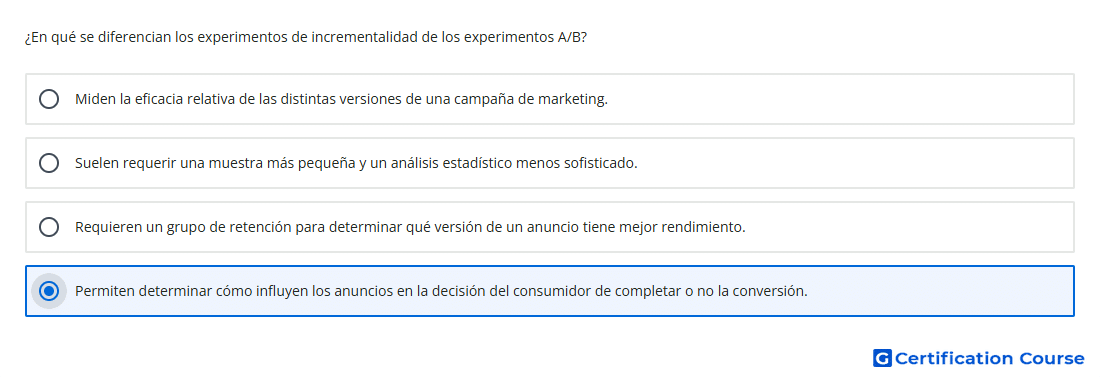Select radio button for 'Miden la eficacia relativa'

[x=49, y=99]
